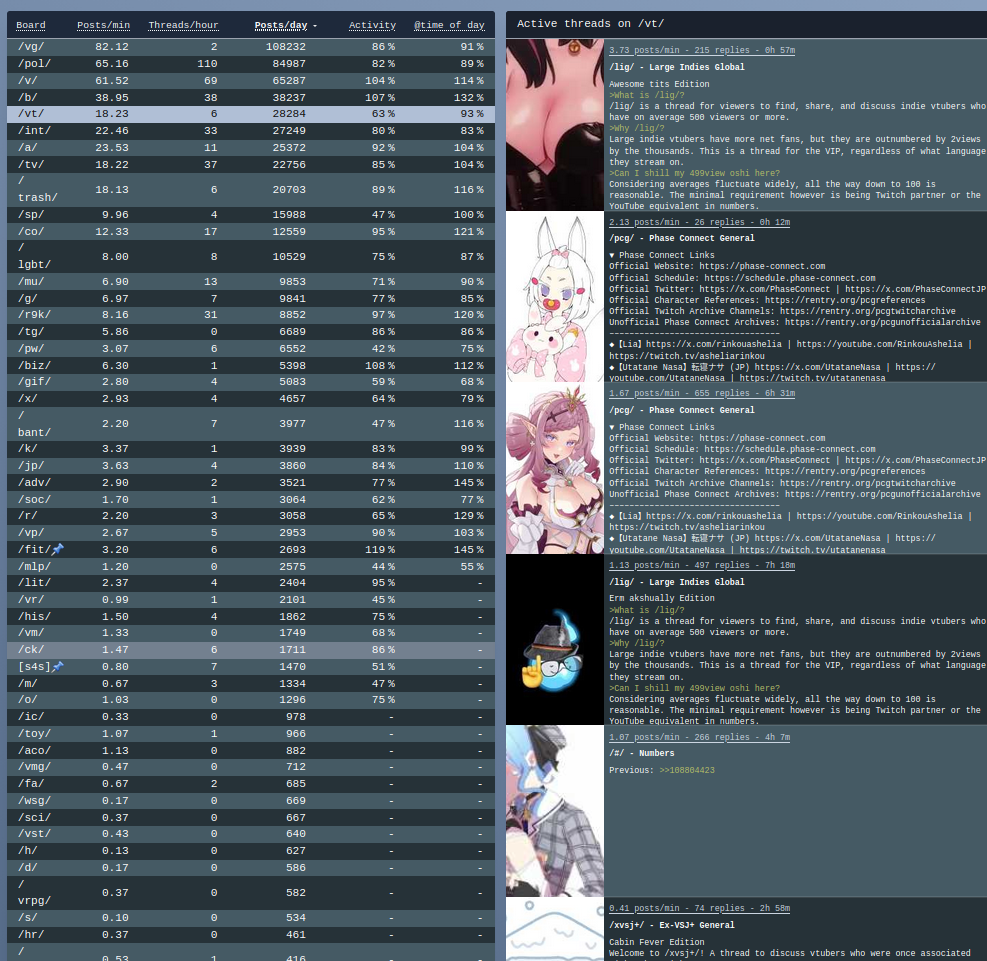This screenshot has width=987, height=961.
Task: Open Ex-VSJ+ General thread thumbnail
Action: point(555,930)
